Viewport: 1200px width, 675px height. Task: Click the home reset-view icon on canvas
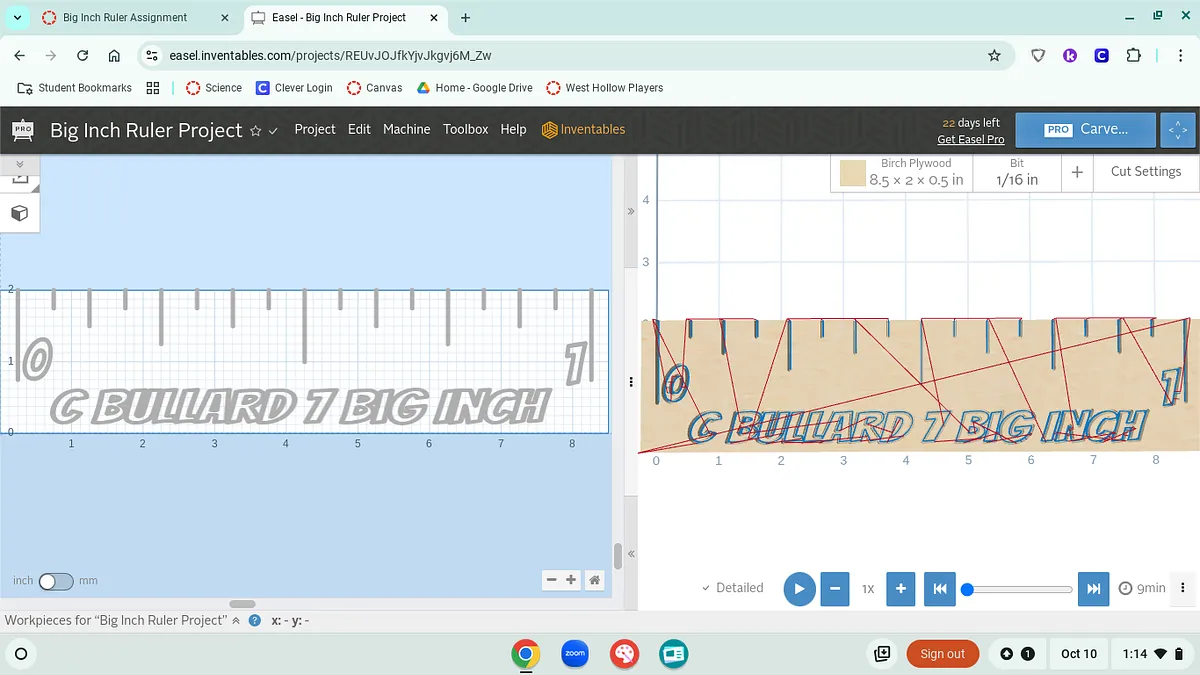click(x=594, y=580)
